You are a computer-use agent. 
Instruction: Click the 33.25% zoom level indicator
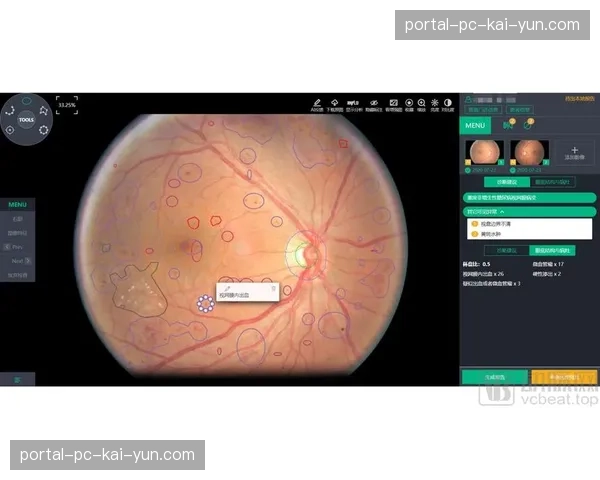tap(66, 104)
